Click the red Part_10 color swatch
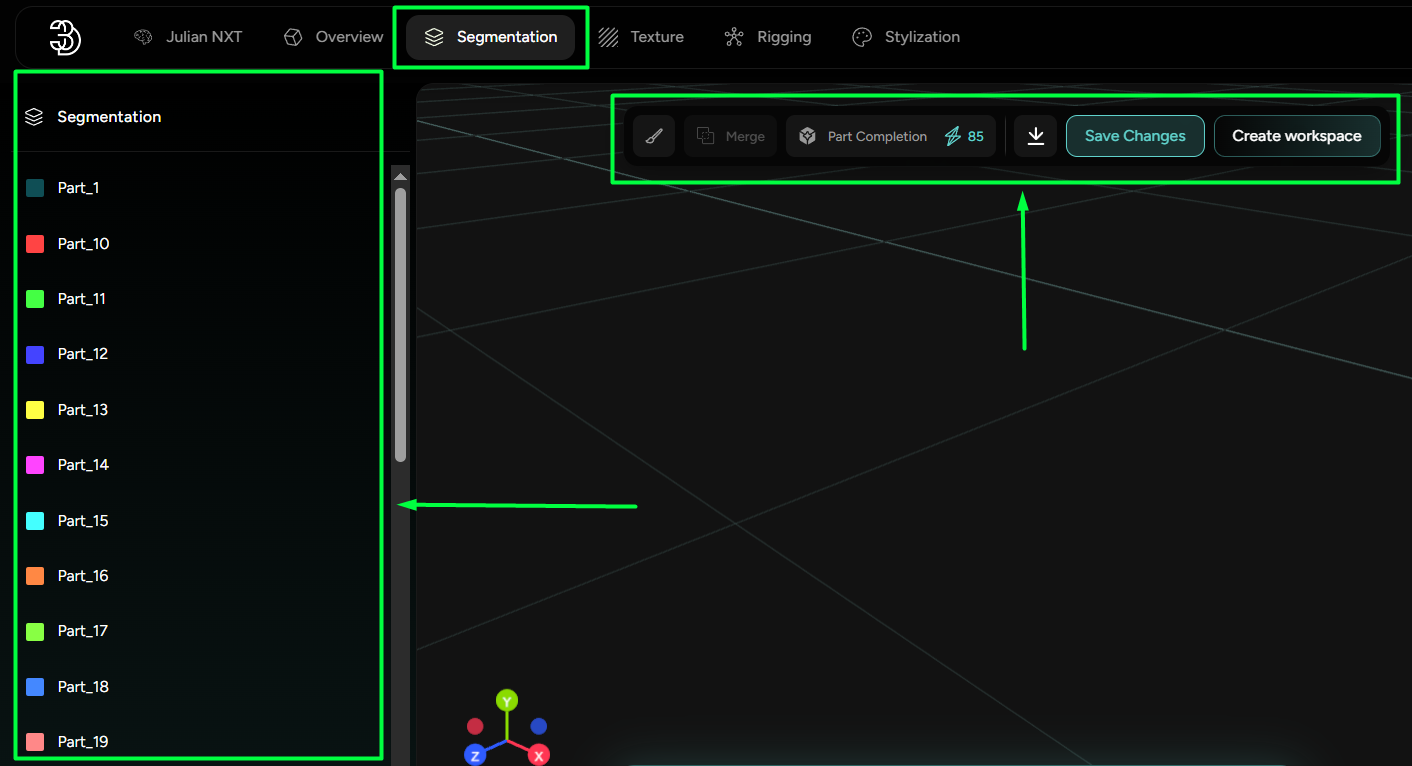Screen dimensions: 1412x766 35,244
